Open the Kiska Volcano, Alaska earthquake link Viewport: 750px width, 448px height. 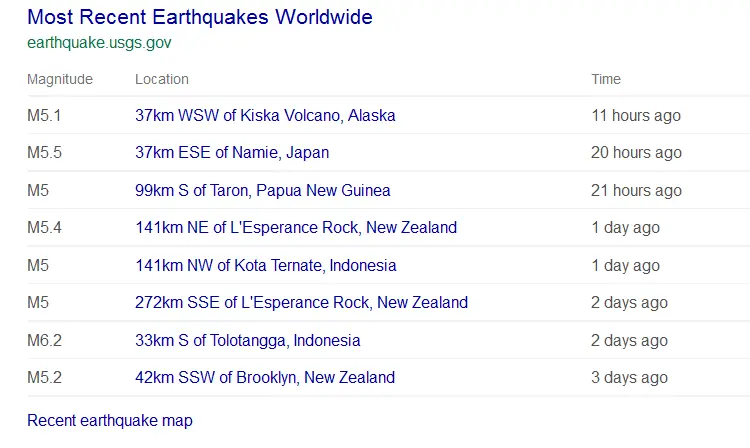click(265, 115)
